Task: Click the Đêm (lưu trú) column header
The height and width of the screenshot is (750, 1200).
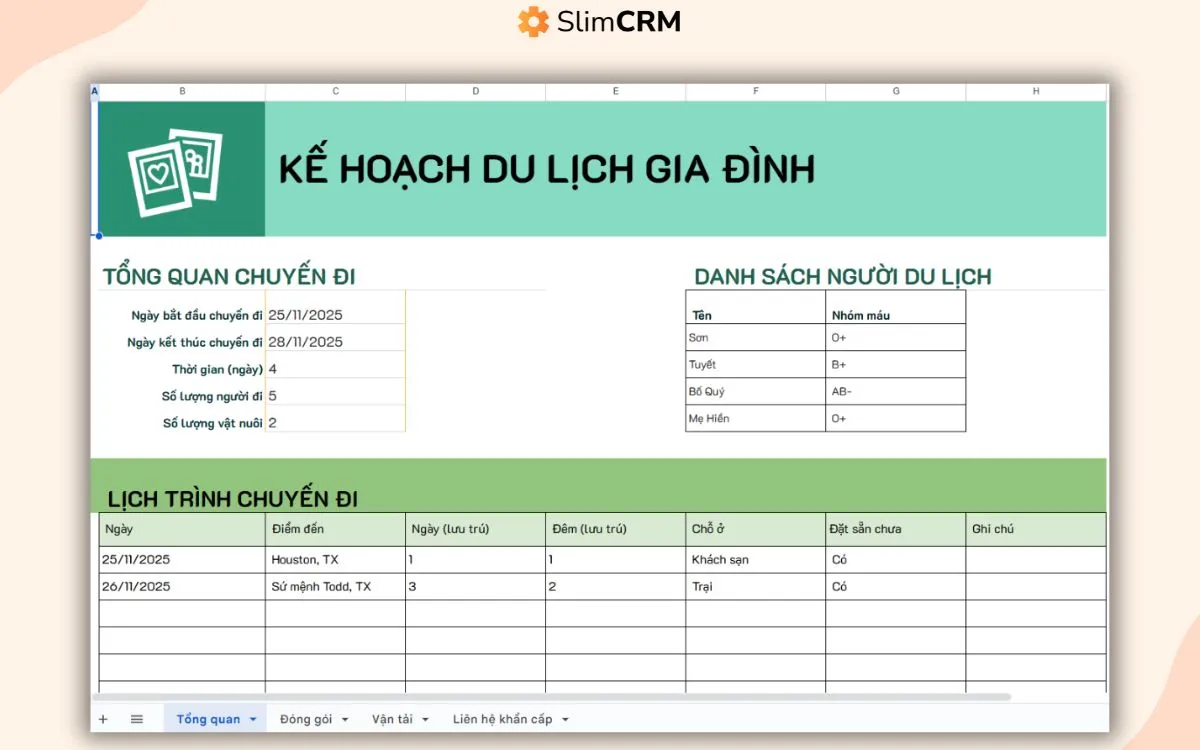Action: pyautogui.click(x=615, y=529)
